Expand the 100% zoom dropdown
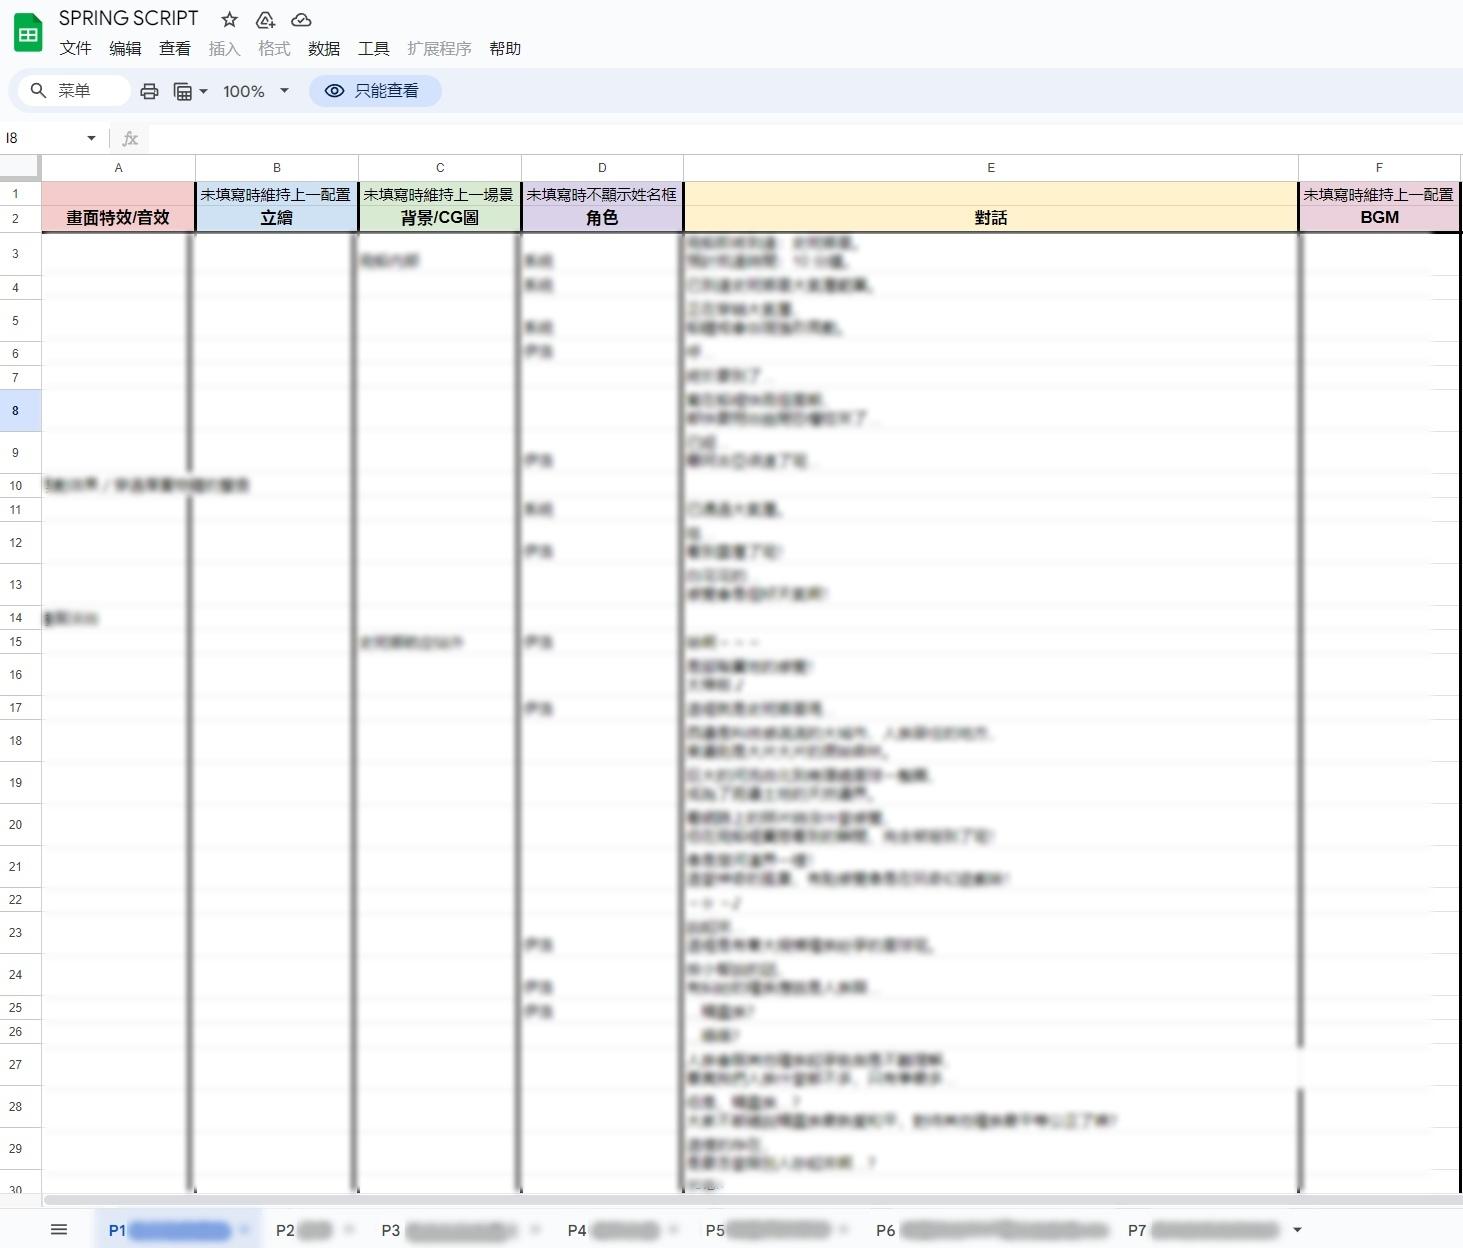 pos(284,91)
